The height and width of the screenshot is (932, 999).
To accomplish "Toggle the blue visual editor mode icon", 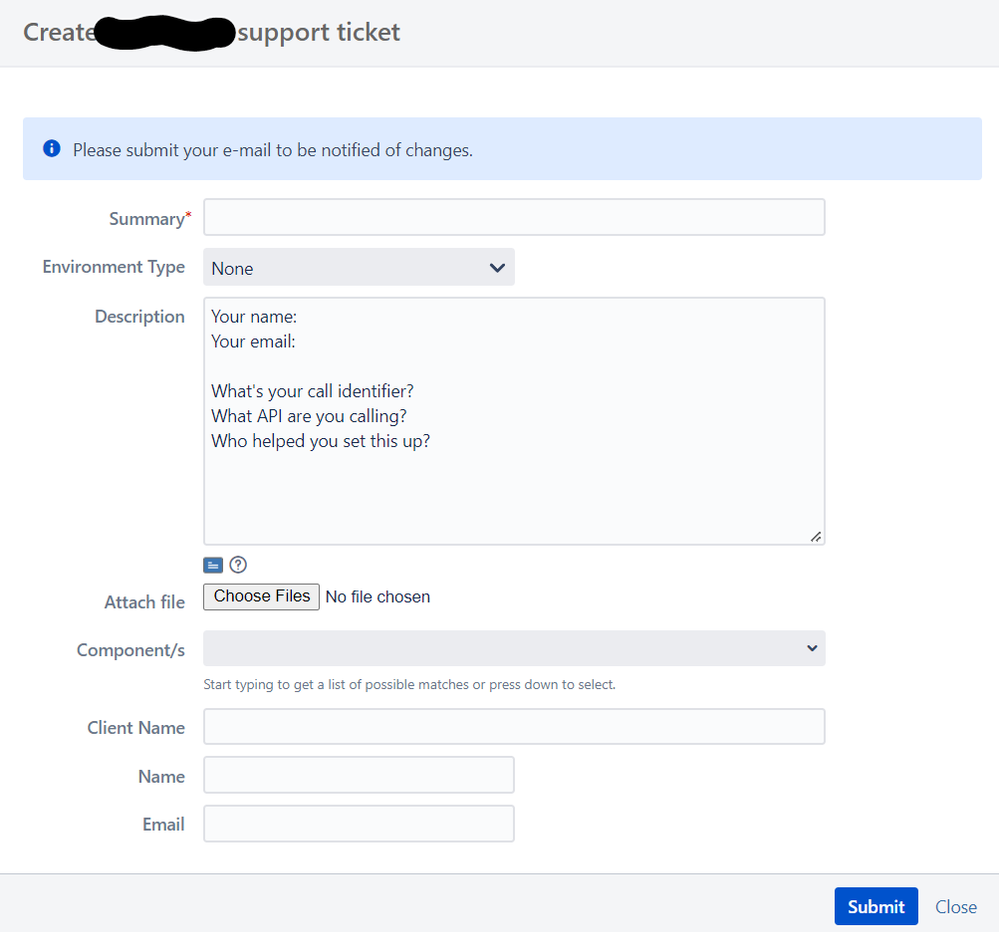I will [213, 565].
